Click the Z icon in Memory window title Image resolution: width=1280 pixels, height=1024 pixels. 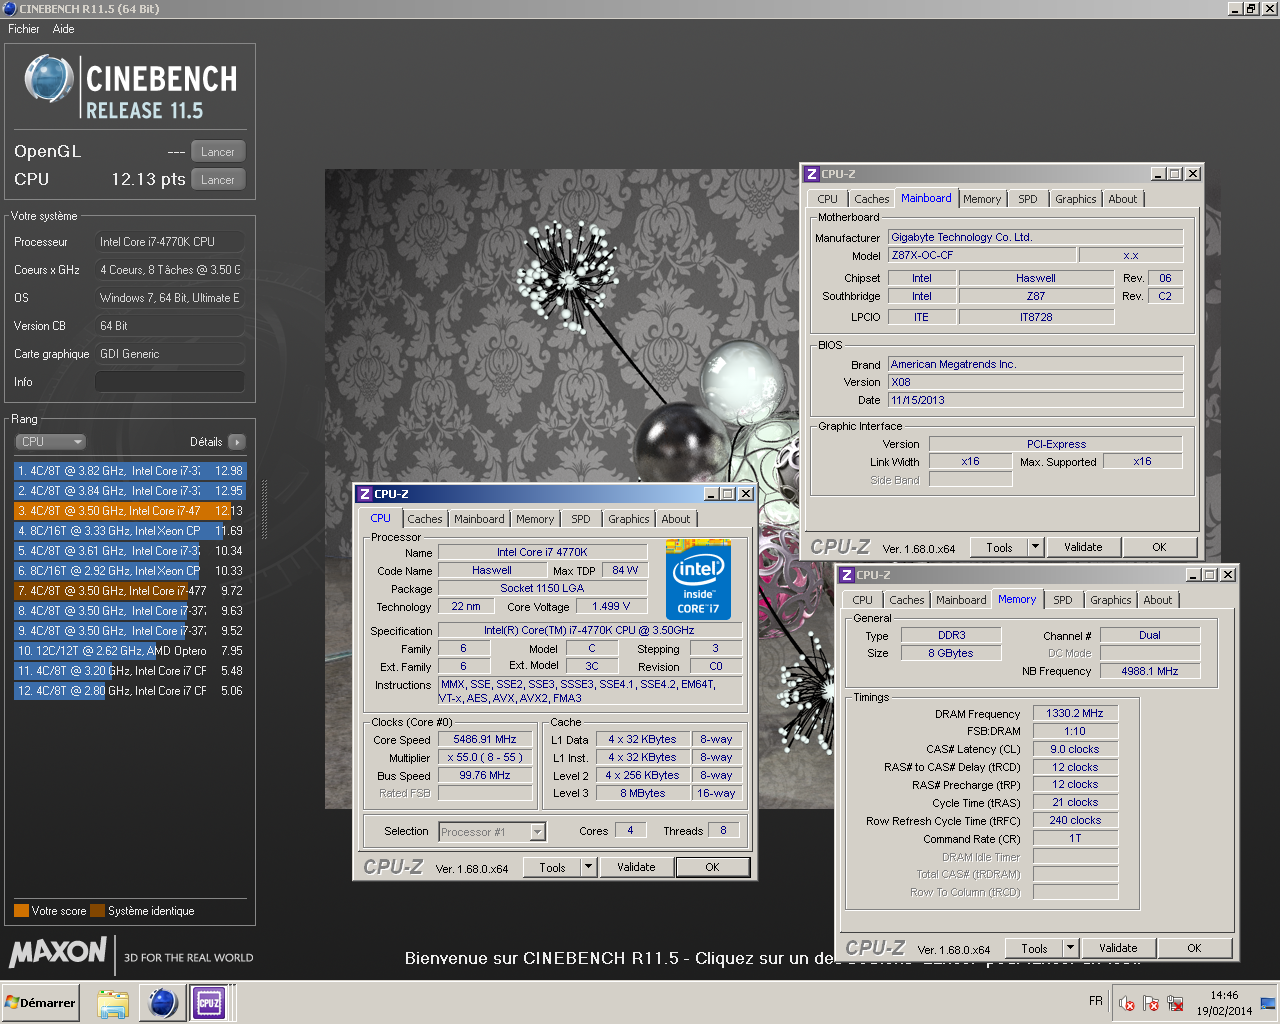847,575
